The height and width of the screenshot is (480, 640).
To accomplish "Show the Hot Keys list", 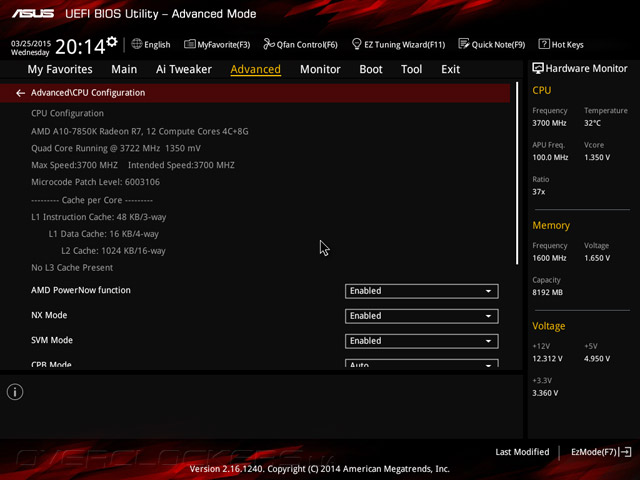I will point(561,44).
